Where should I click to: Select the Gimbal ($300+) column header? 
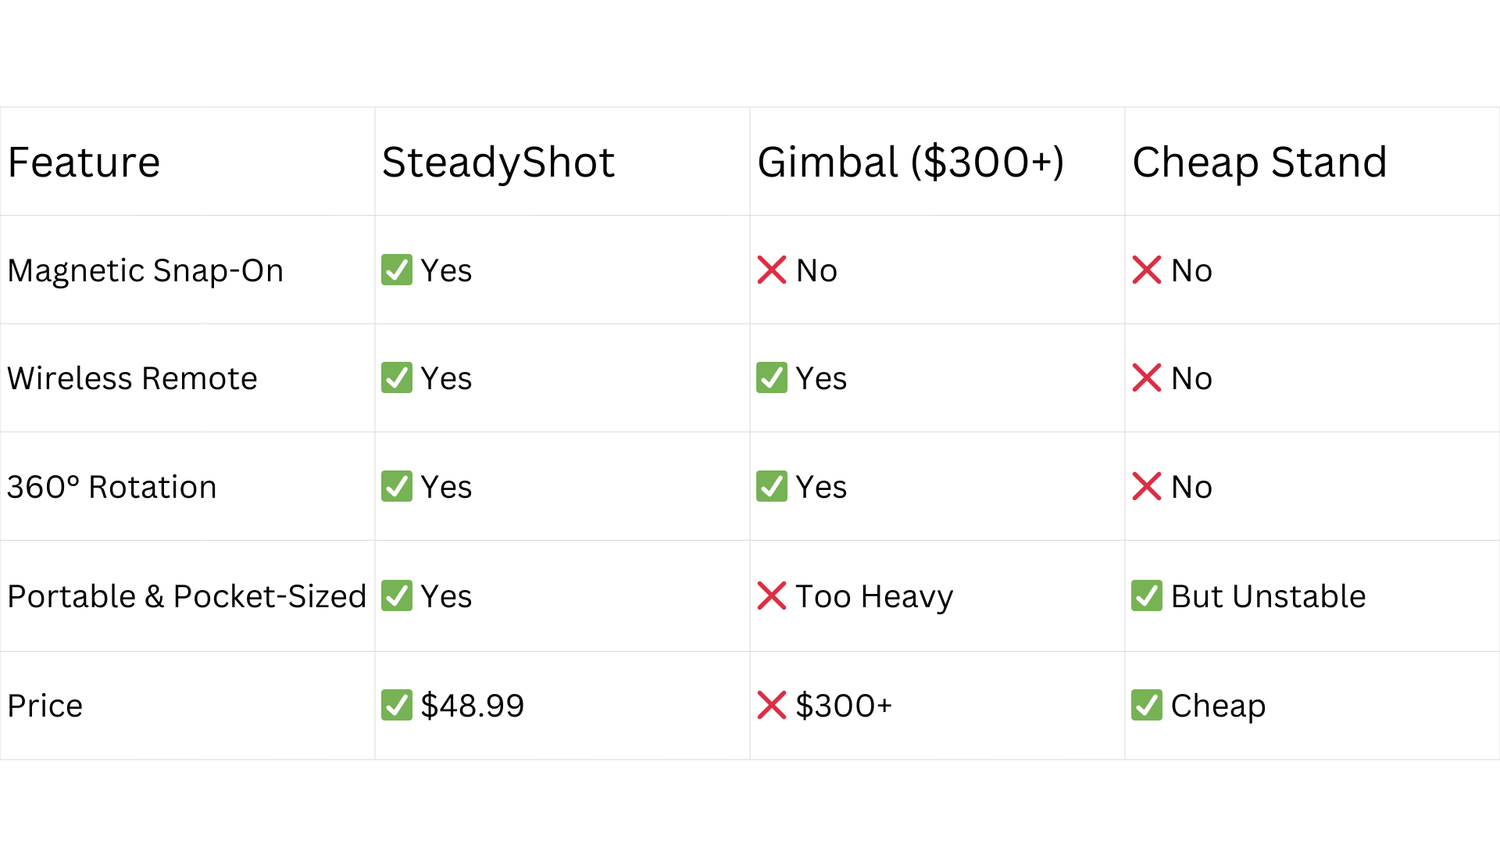pyautogui.click(x=911, y=163)
